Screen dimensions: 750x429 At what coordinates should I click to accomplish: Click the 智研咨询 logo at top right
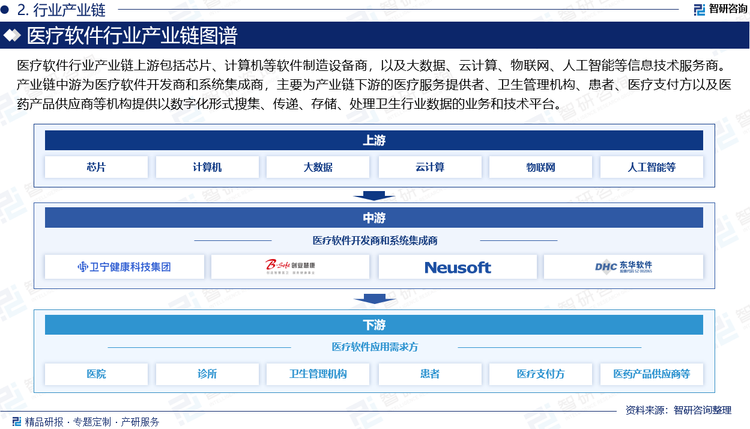pos(720,9)
